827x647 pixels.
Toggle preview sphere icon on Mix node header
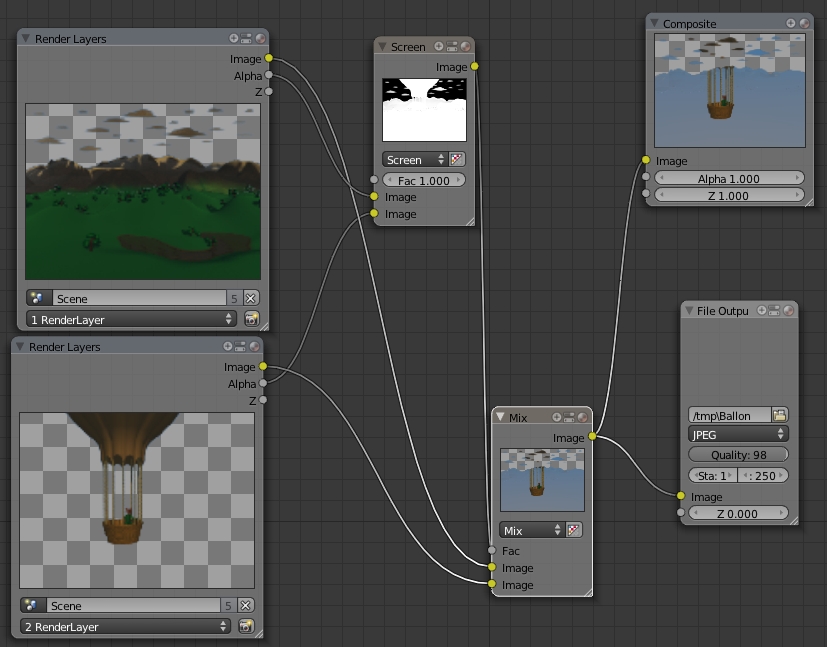(582, 417)
